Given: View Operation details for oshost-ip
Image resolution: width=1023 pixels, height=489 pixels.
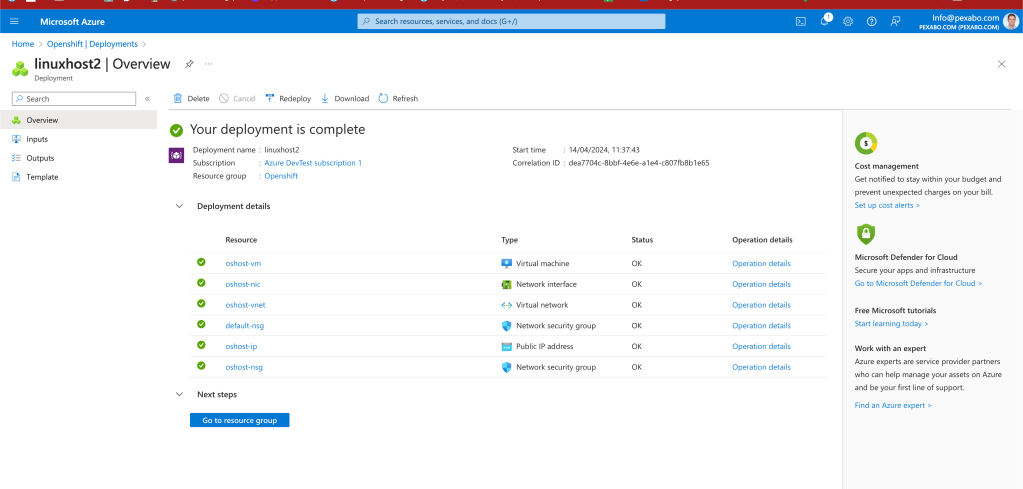Looking at the screenshot, I should [x=761, y=346].
